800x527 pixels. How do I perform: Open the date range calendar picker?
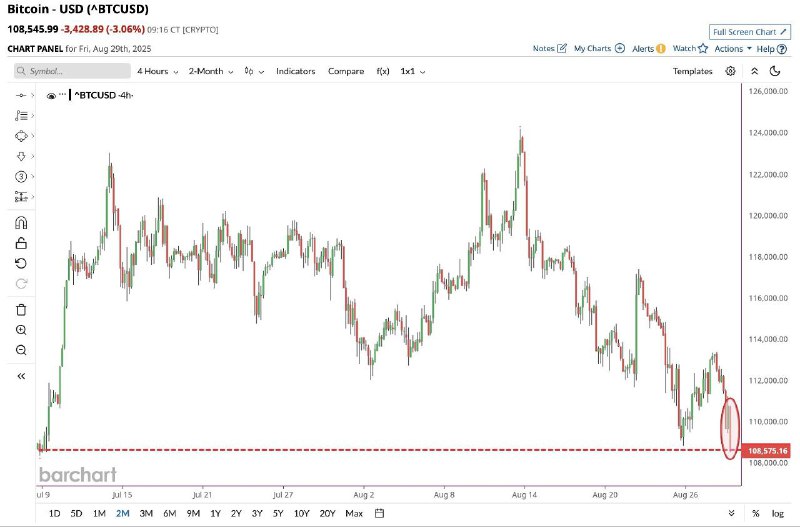click(379, 513)
